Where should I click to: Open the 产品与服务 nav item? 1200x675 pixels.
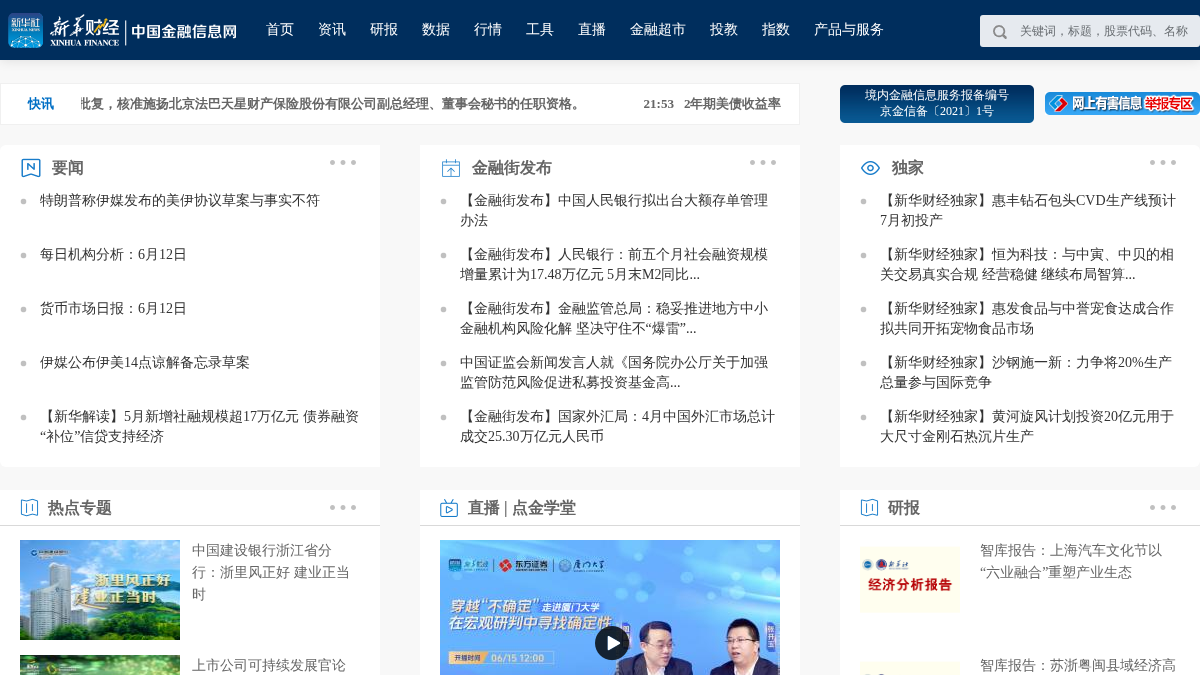tap(849, 30)
